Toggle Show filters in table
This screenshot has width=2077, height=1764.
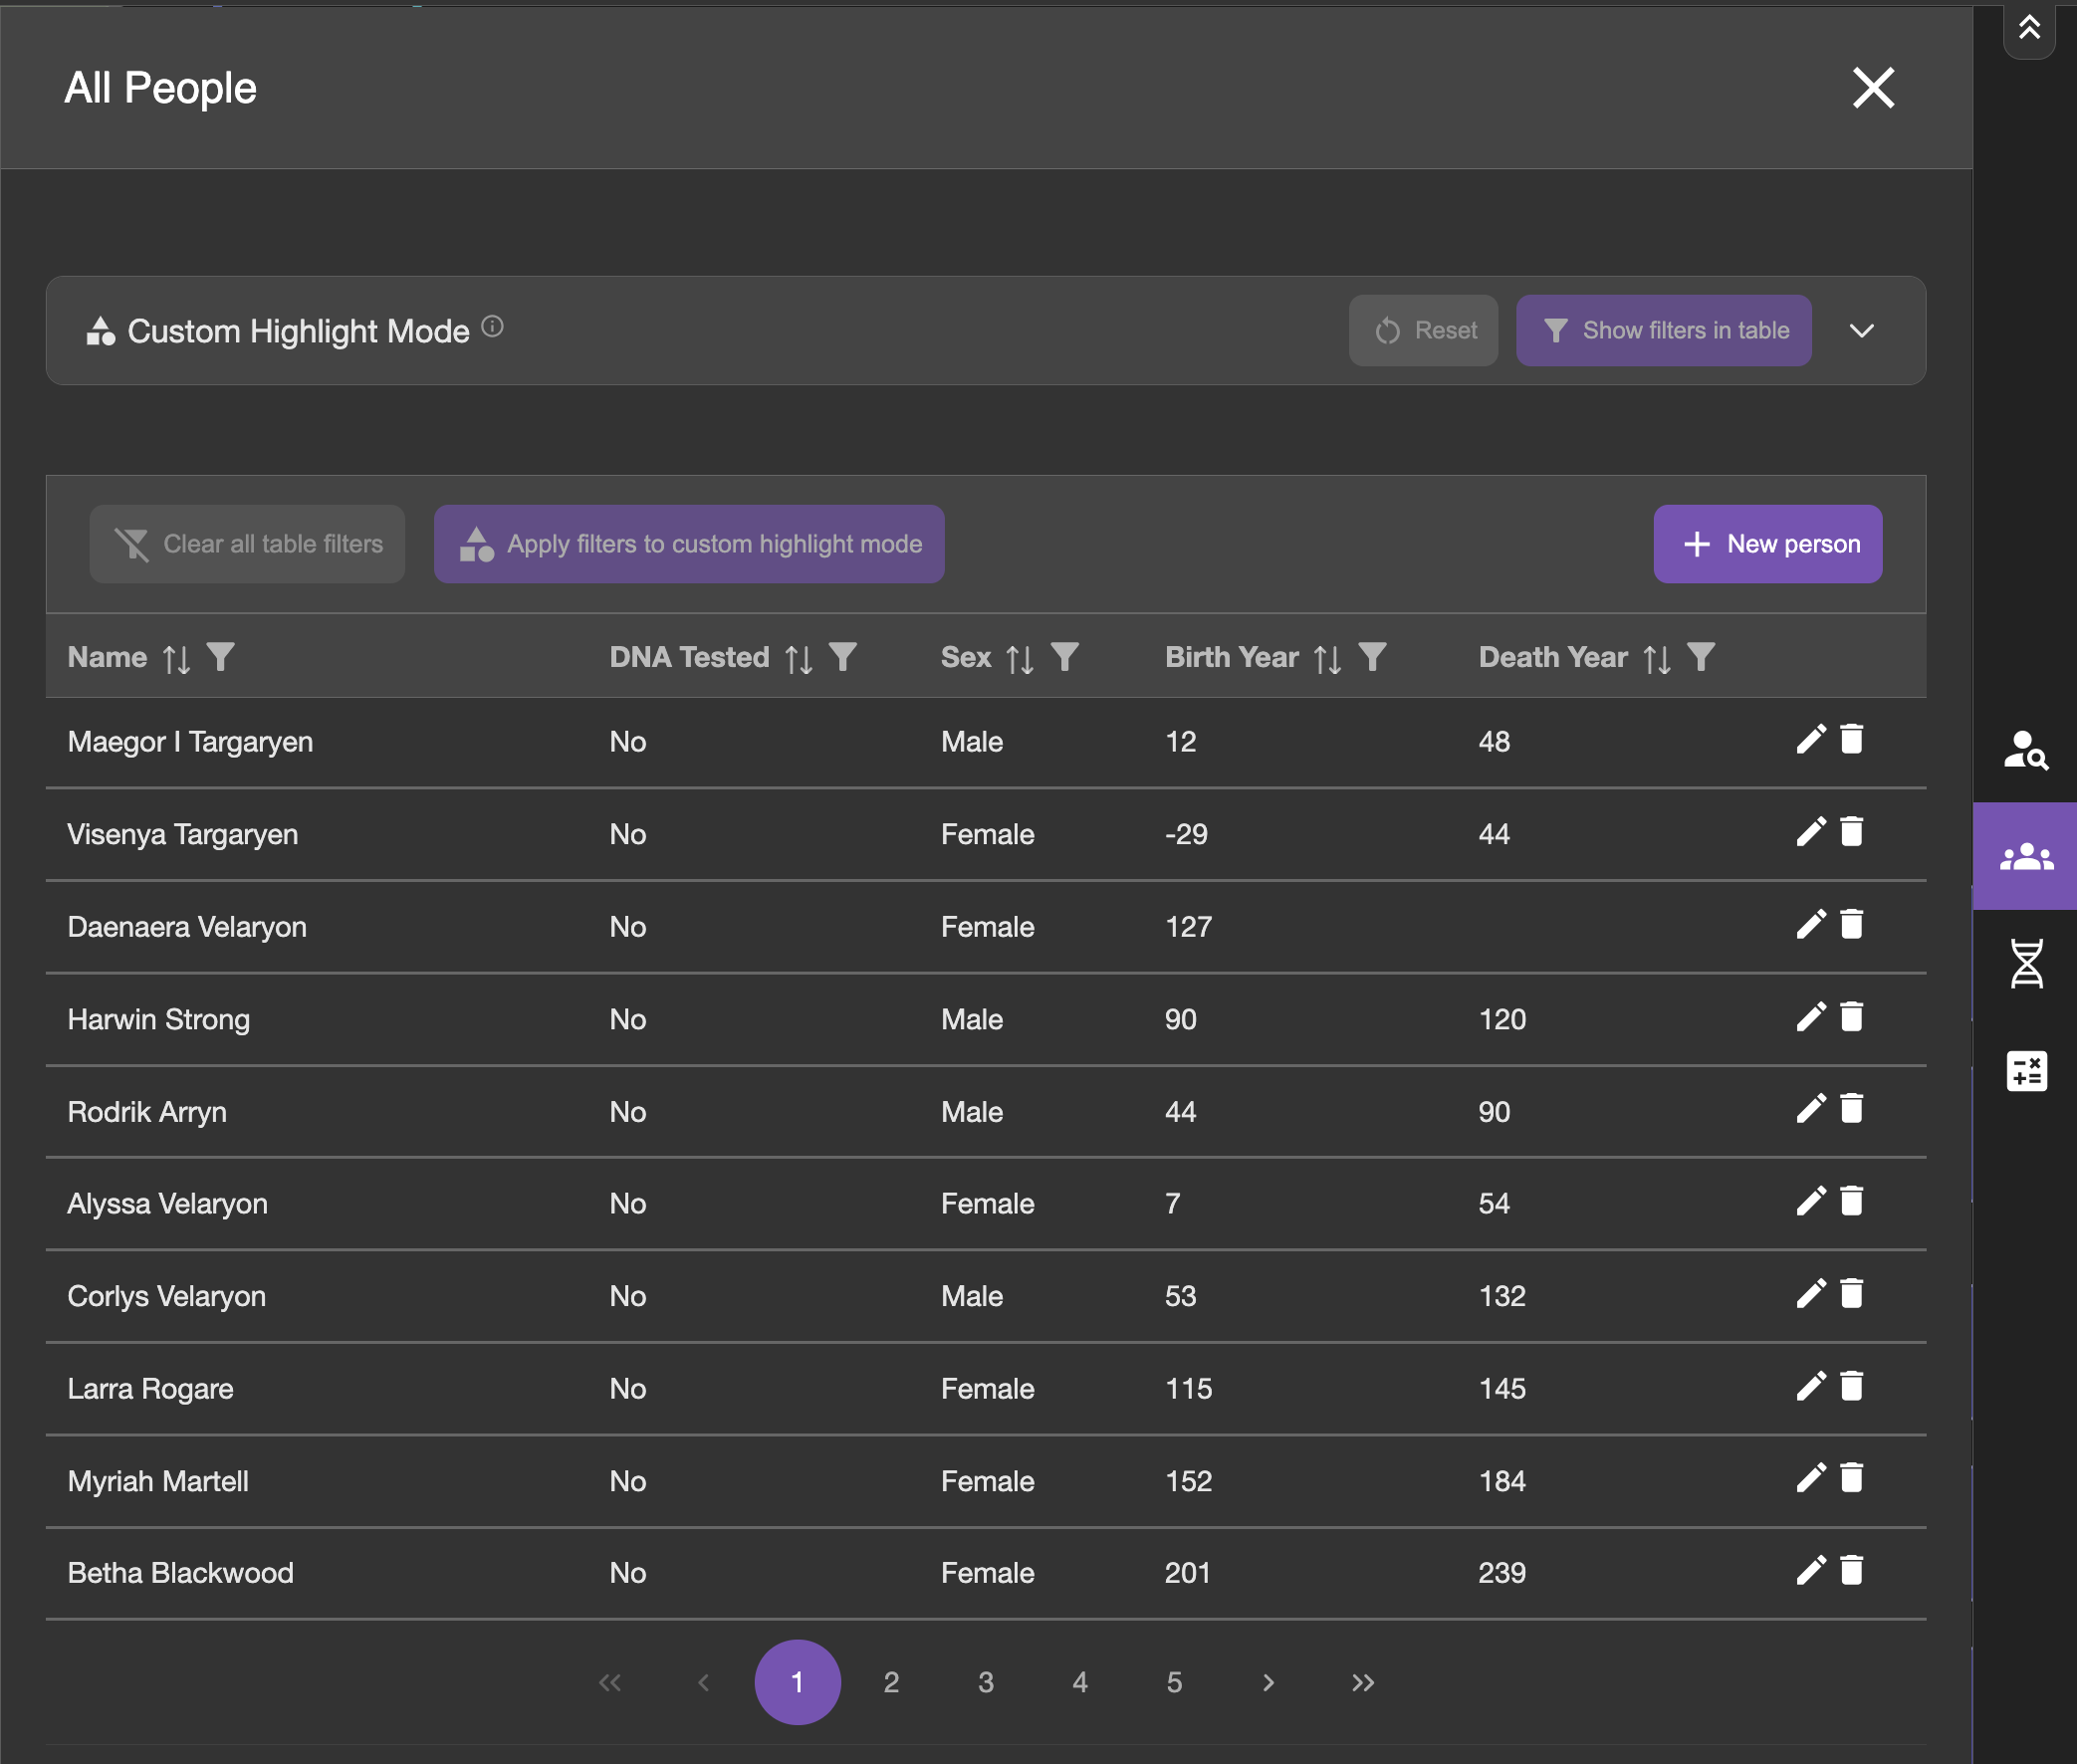click(x=1663, y=330)
